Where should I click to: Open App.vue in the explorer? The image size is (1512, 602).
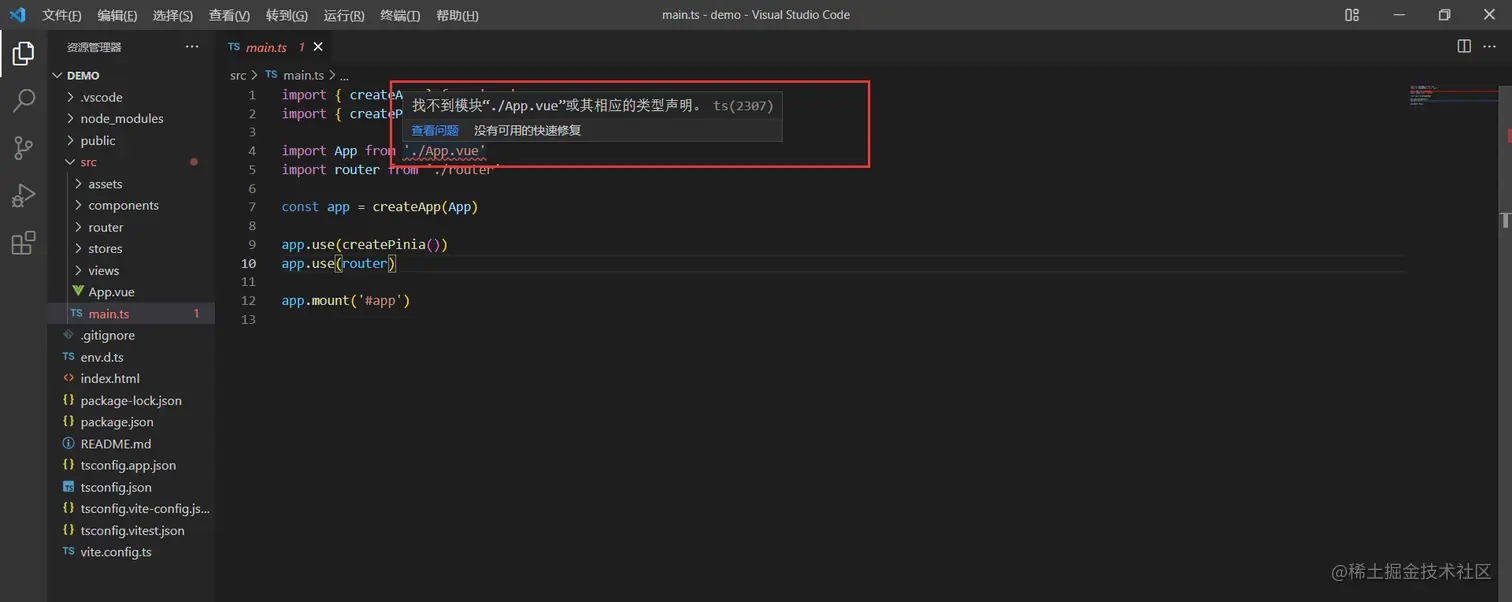coord(131,292)
